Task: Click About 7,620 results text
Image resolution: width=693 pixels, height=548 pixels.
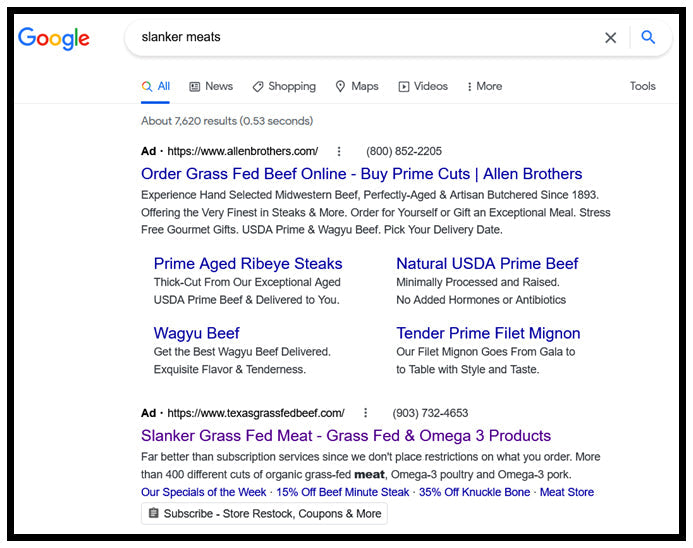Action: click(227, 121)
